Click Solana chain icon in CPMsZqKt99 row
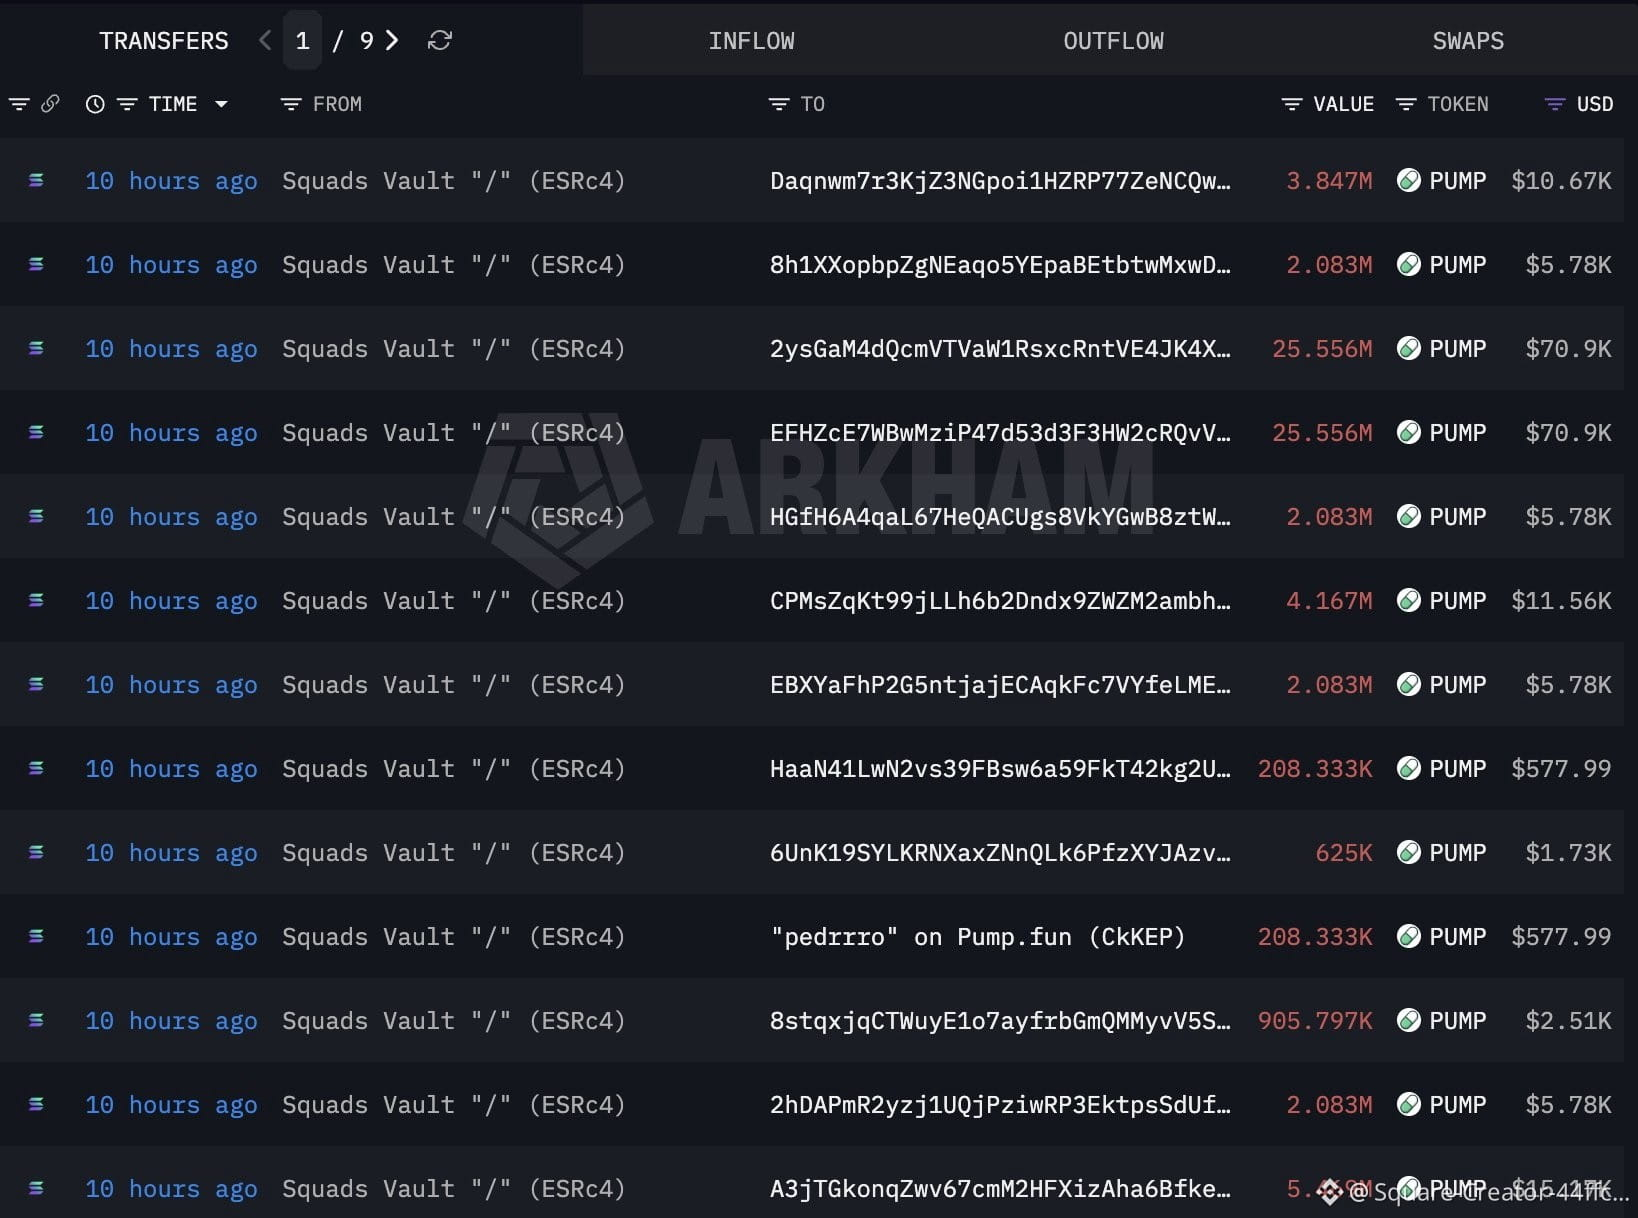Viewport: 1638px width, 1218px height. coord(36,600)
